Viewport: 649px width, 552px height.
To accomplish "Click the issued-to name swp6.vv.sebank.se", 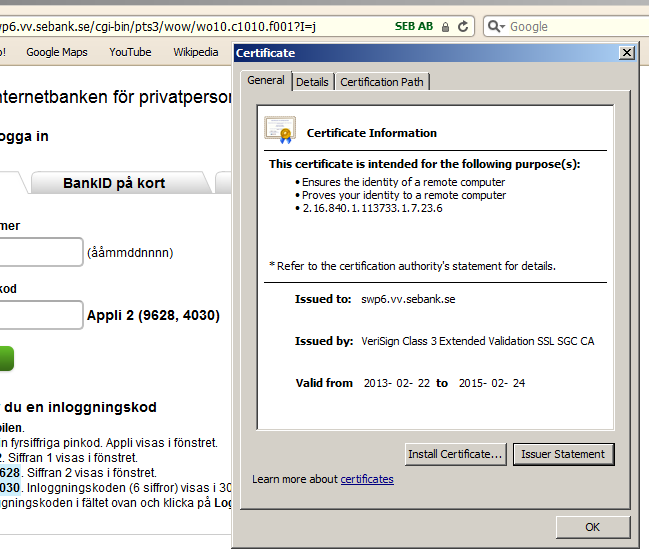I will [x=408, y=299].
